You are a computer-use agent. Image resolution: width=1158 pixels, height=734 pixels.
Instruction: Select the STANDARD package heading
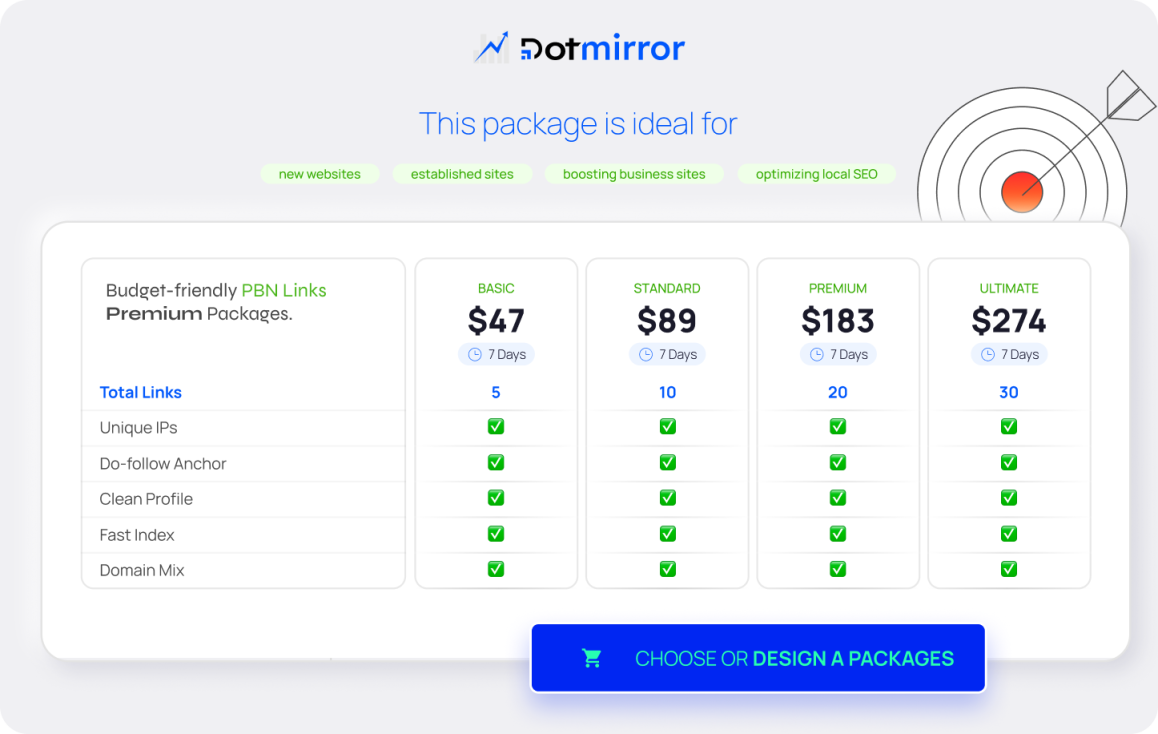pos(667,288)
